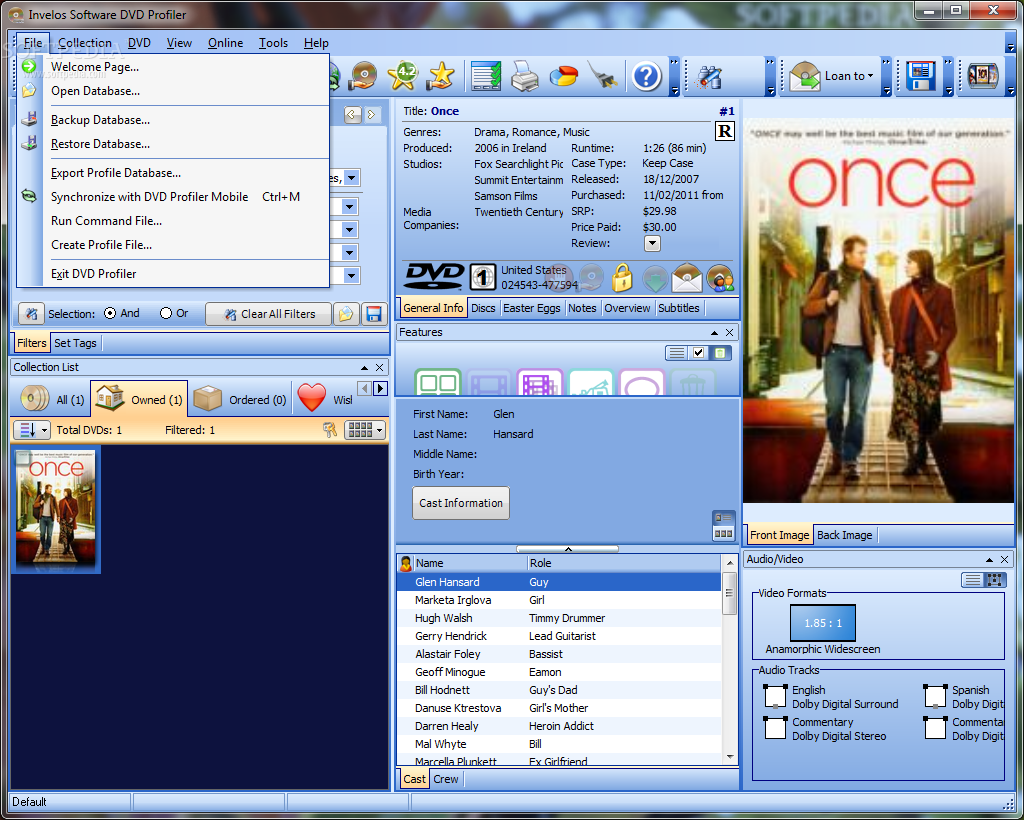The image size is (1024, 820).
Task: Click the save filter floppy icon
Action: 374,314
